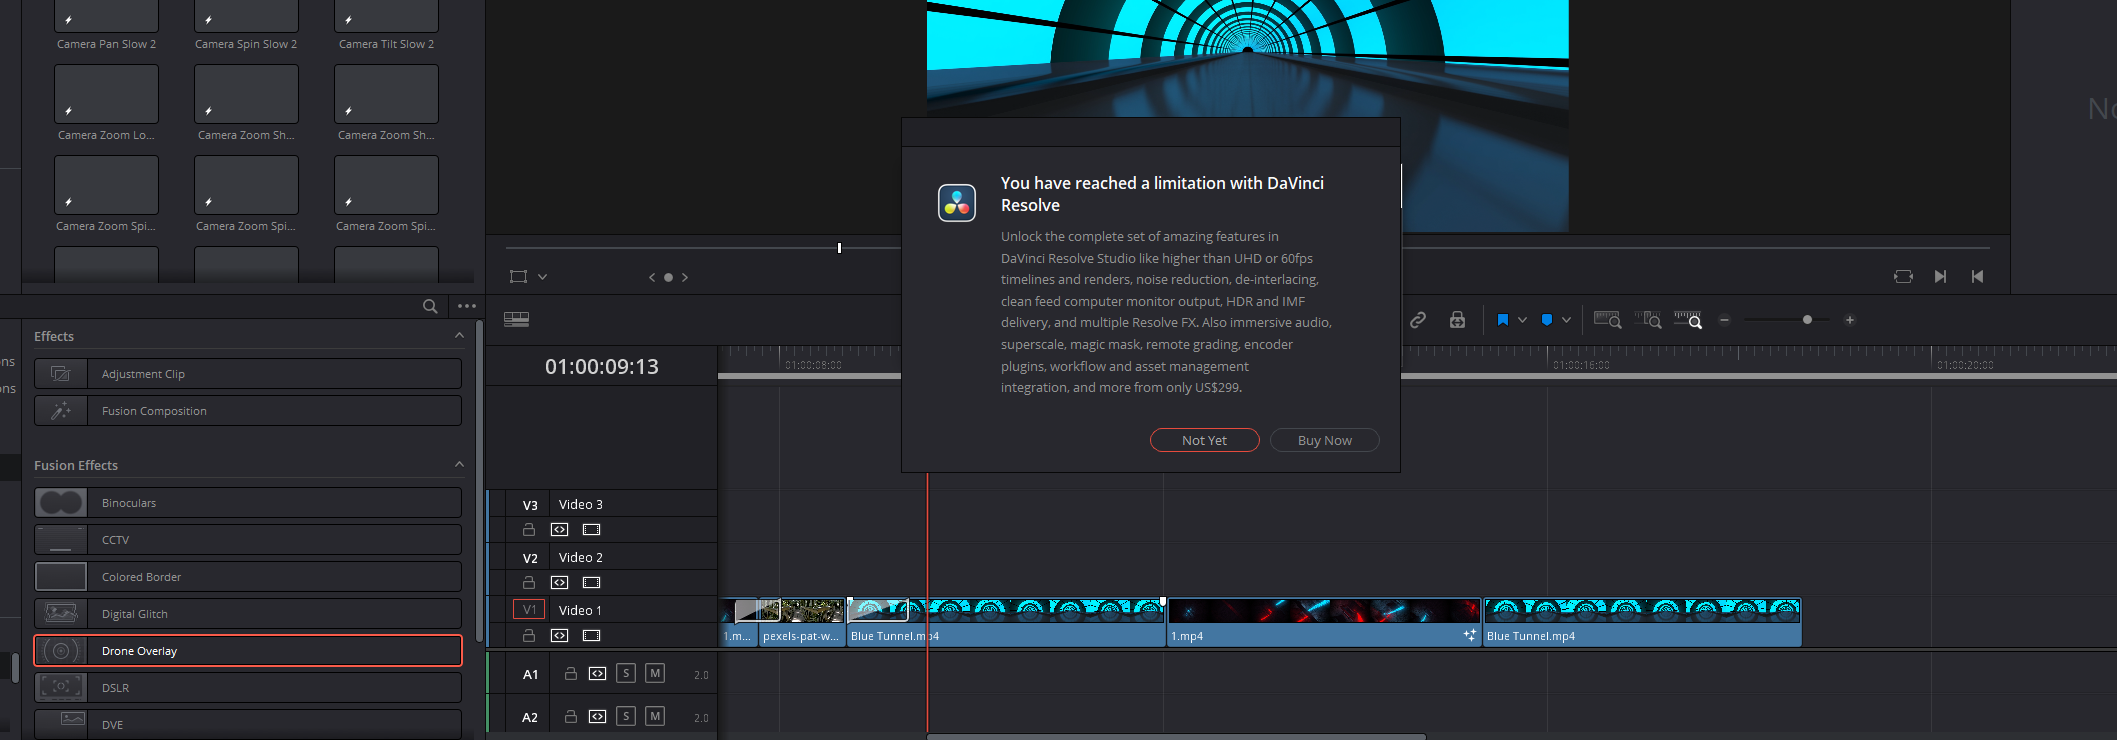Toggle position lock icon in timeline toolbar
Viewport: 2117px width, 740px height.
[x=1457, y=320]
